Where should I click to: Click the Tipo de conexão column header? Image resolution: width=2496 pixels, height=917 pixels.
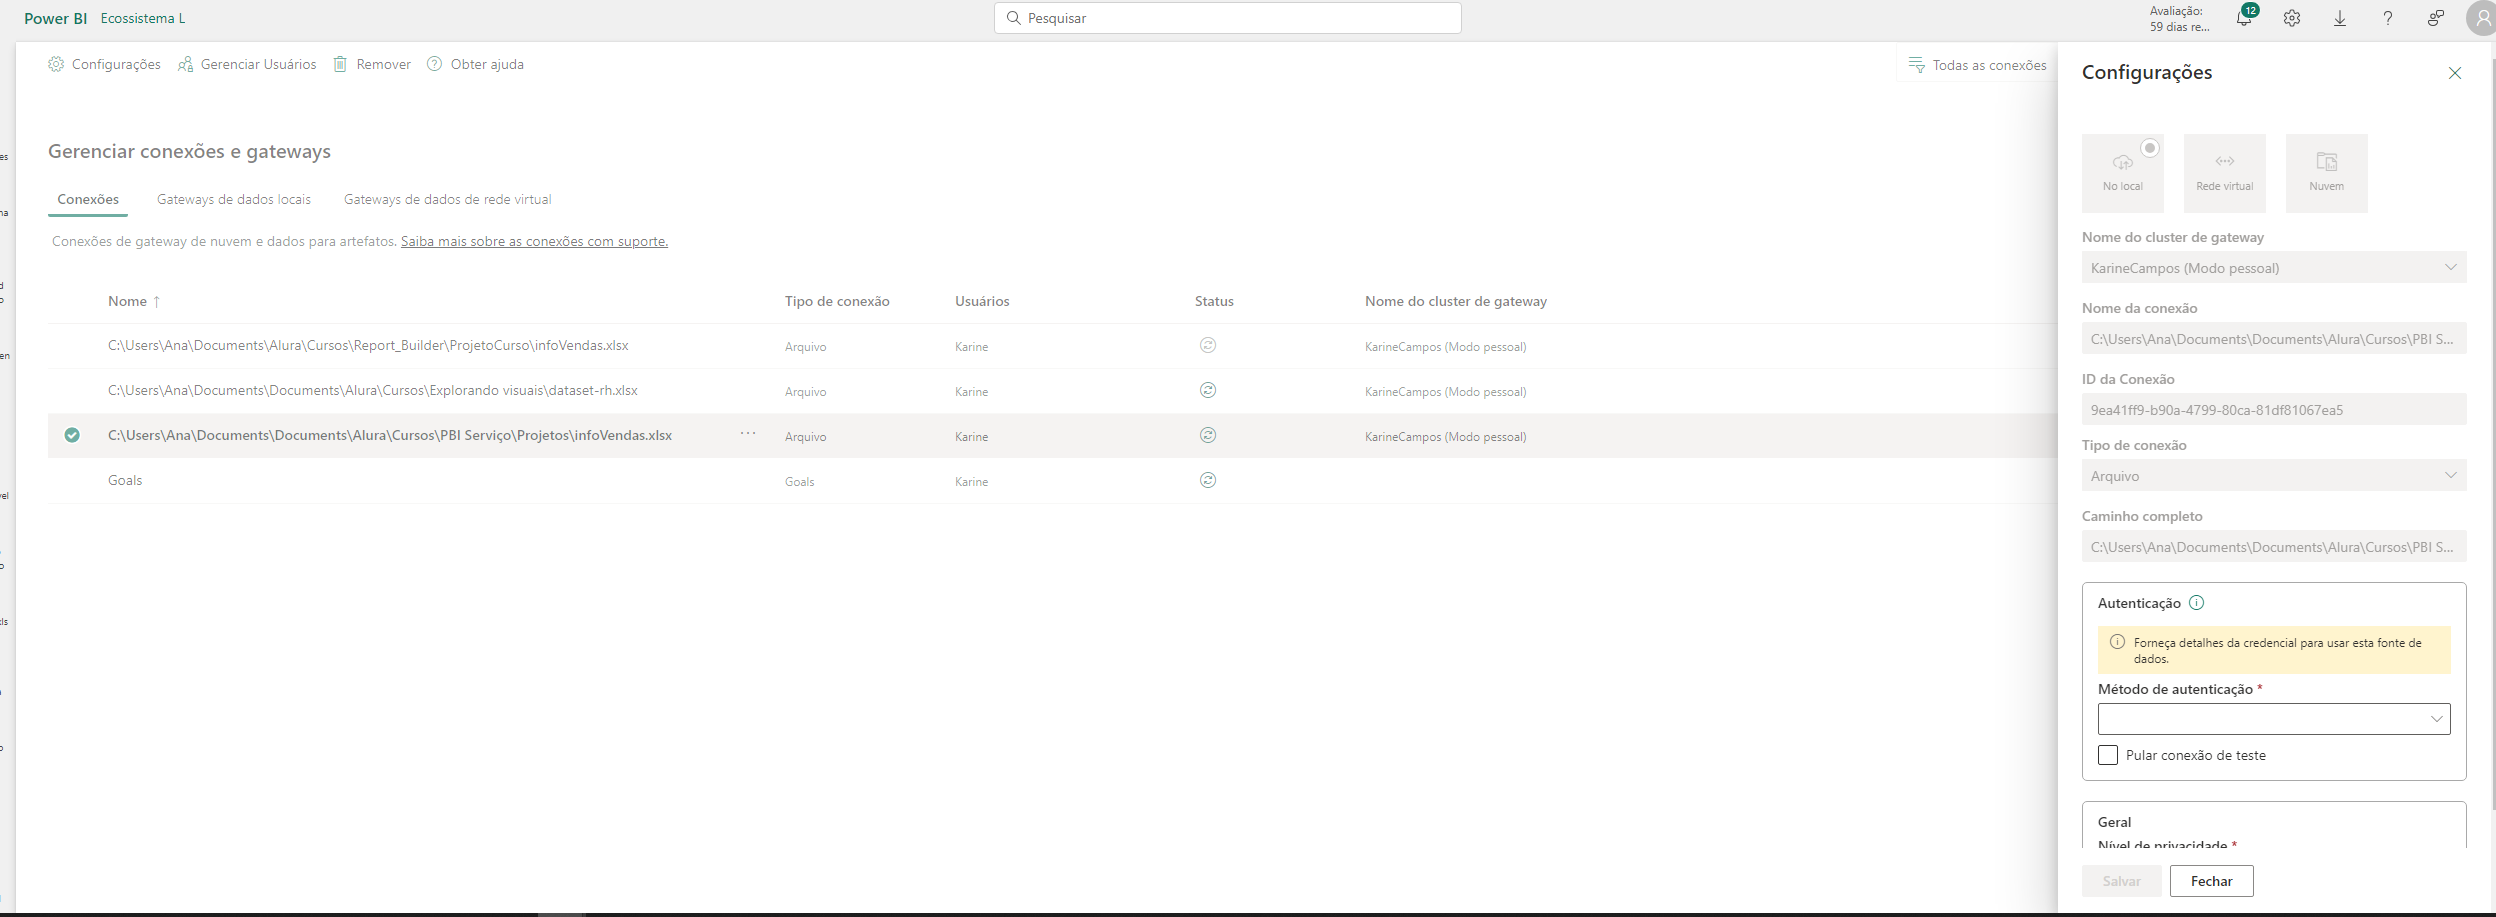click(x=837, y=301)
